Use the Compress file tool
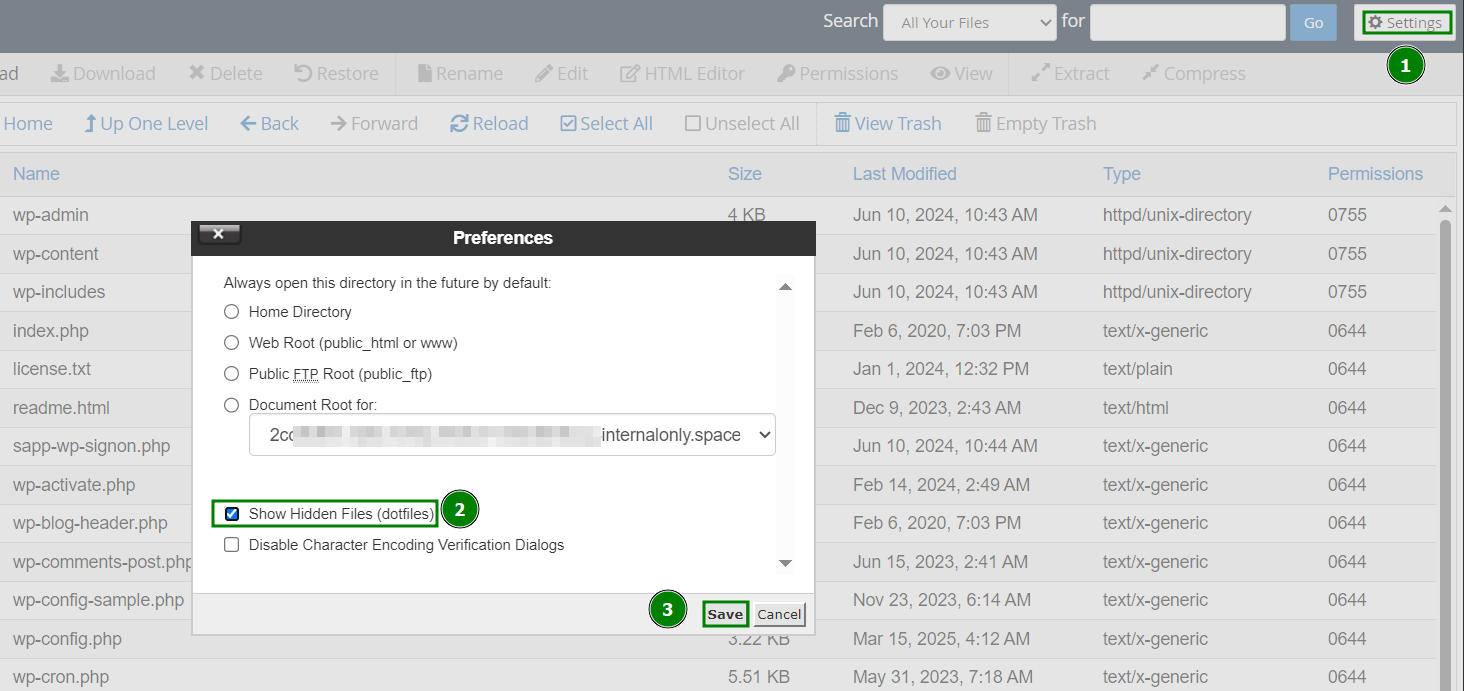1464x691 pixels. click(1193, 73)
